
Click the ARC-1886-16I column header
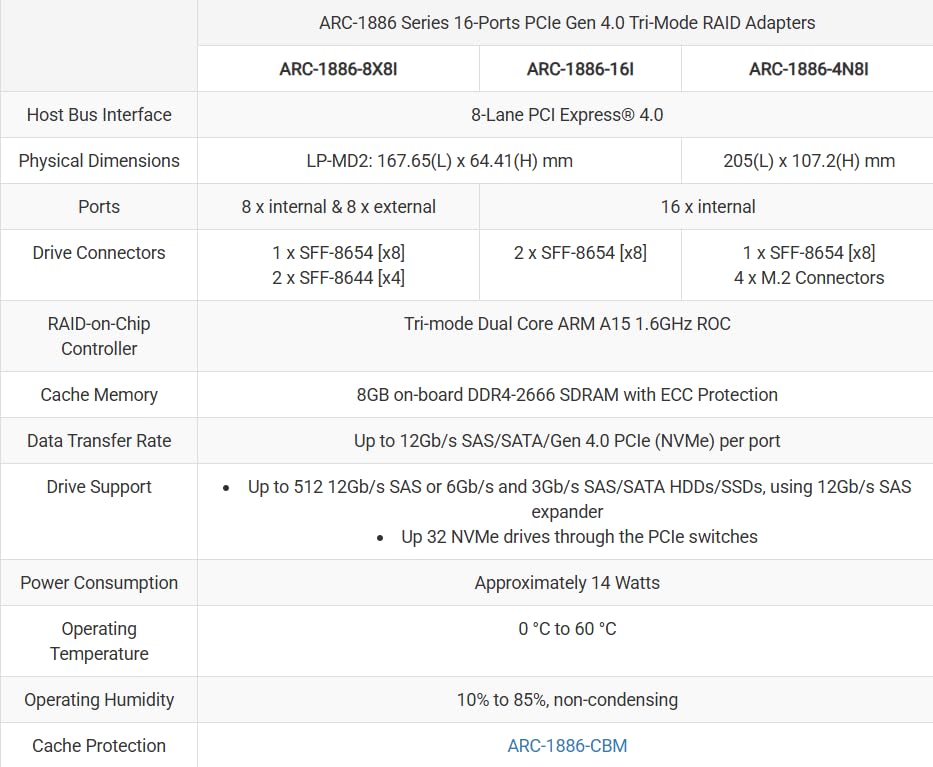pyautogui.click(x=580, y=69)
